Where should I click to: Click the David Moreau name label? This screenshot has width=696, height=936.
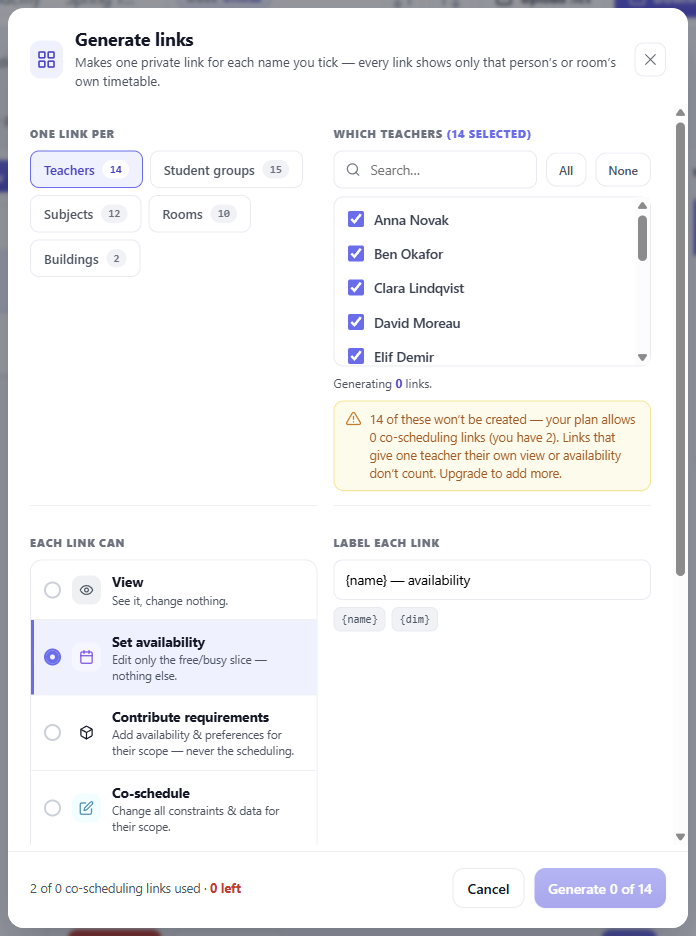coord(417,323)
